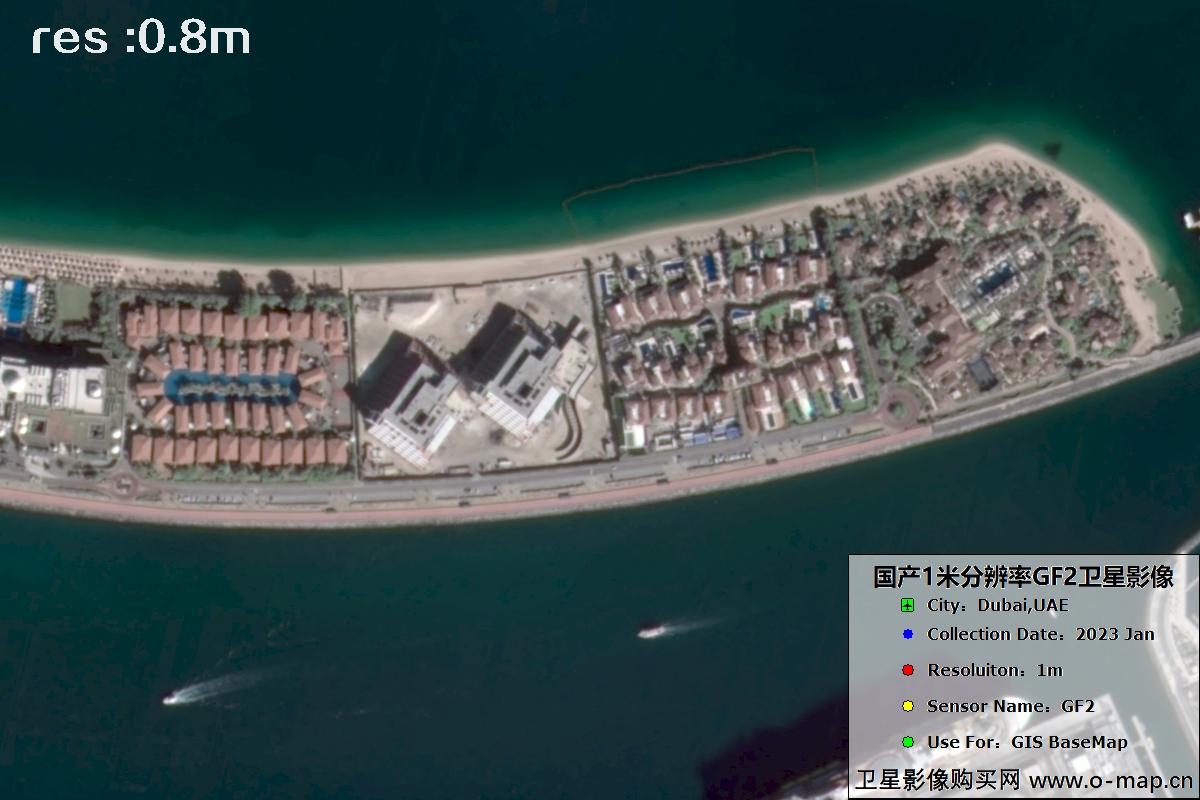The height and width of the screenshot is (800, 1200).
Task: Click the yellow dot beside Sensor Name
Action: [907, 706]
